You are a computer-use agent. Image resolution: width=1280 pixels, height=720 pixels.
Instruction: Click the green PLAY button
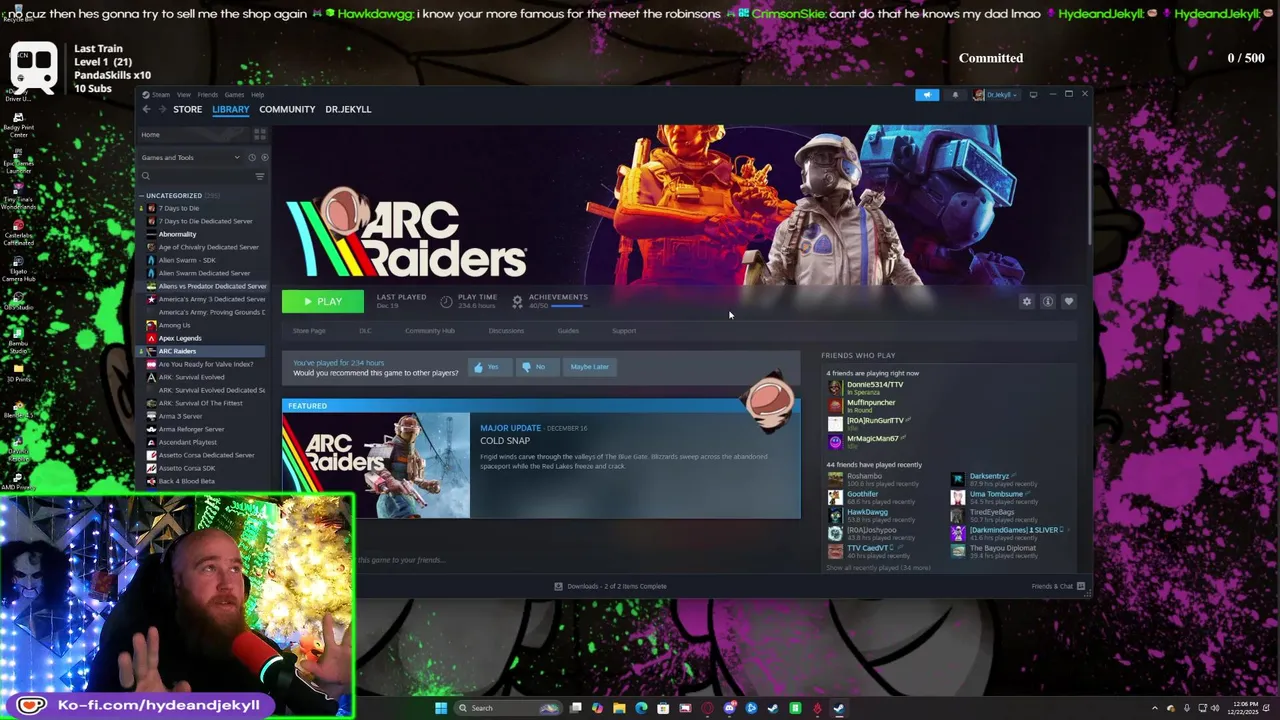(323, 301)
